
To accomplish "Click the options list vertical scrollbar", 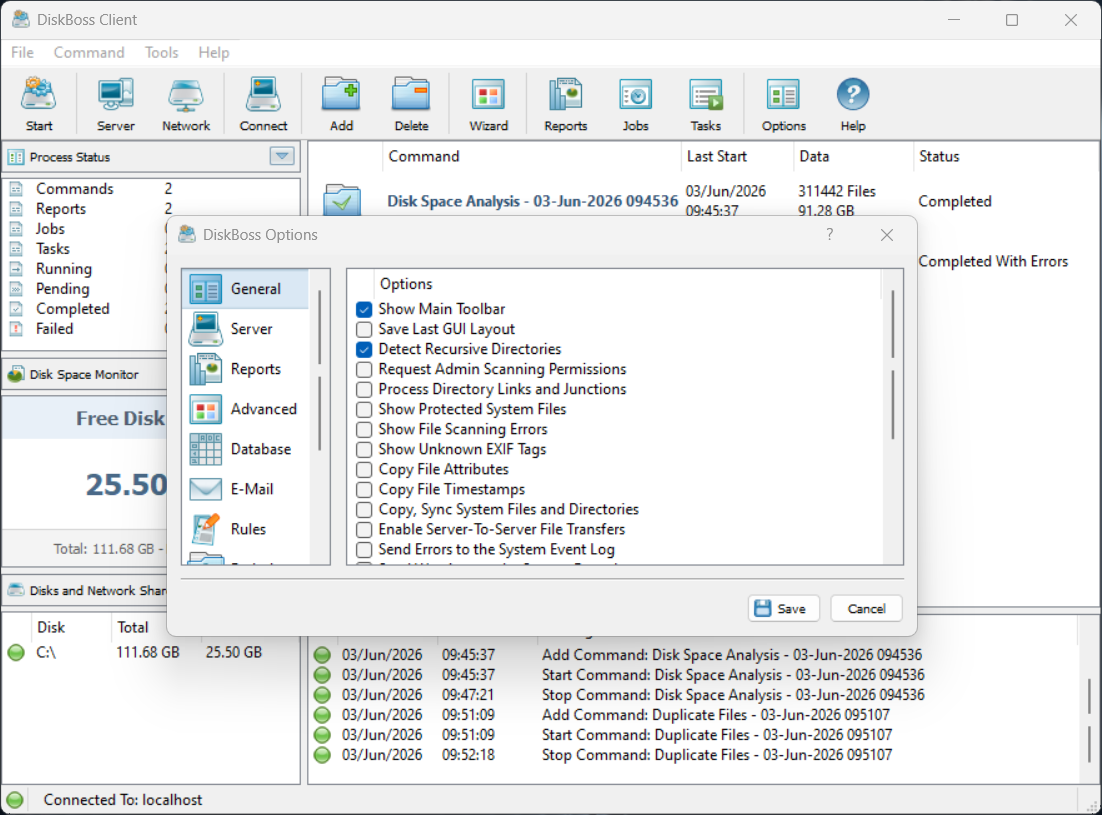I will click(893, 365).
